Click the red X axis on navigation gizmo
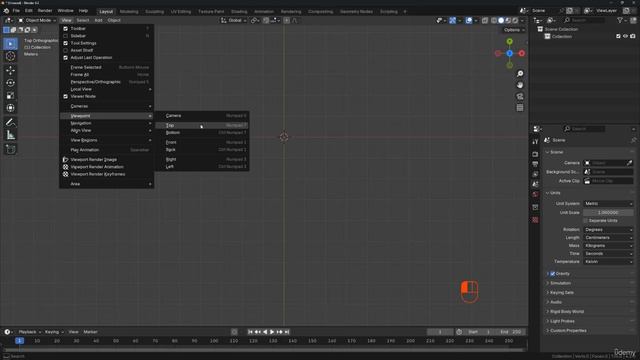Viewport: 640px width, 360px height. pos(522,53)
